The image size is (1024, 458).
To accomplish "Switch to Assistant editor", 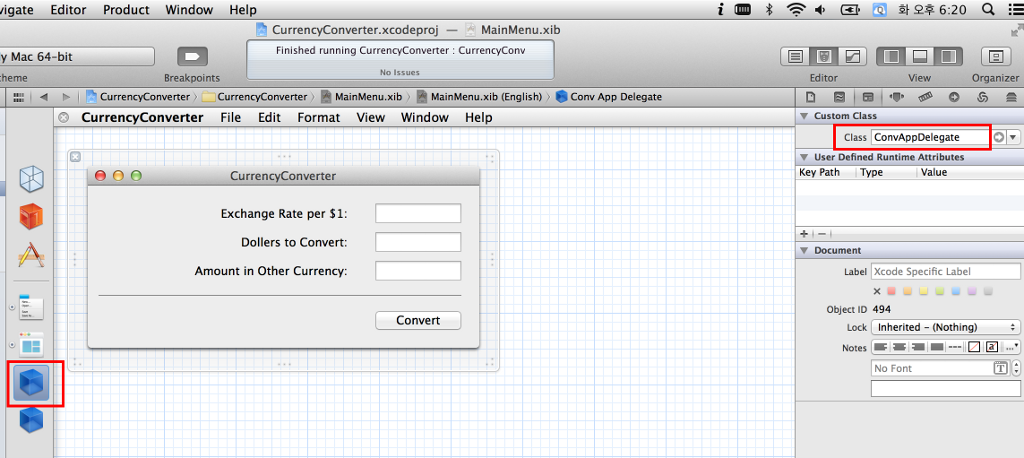I will pyautogui.click(x=824, y=57).
